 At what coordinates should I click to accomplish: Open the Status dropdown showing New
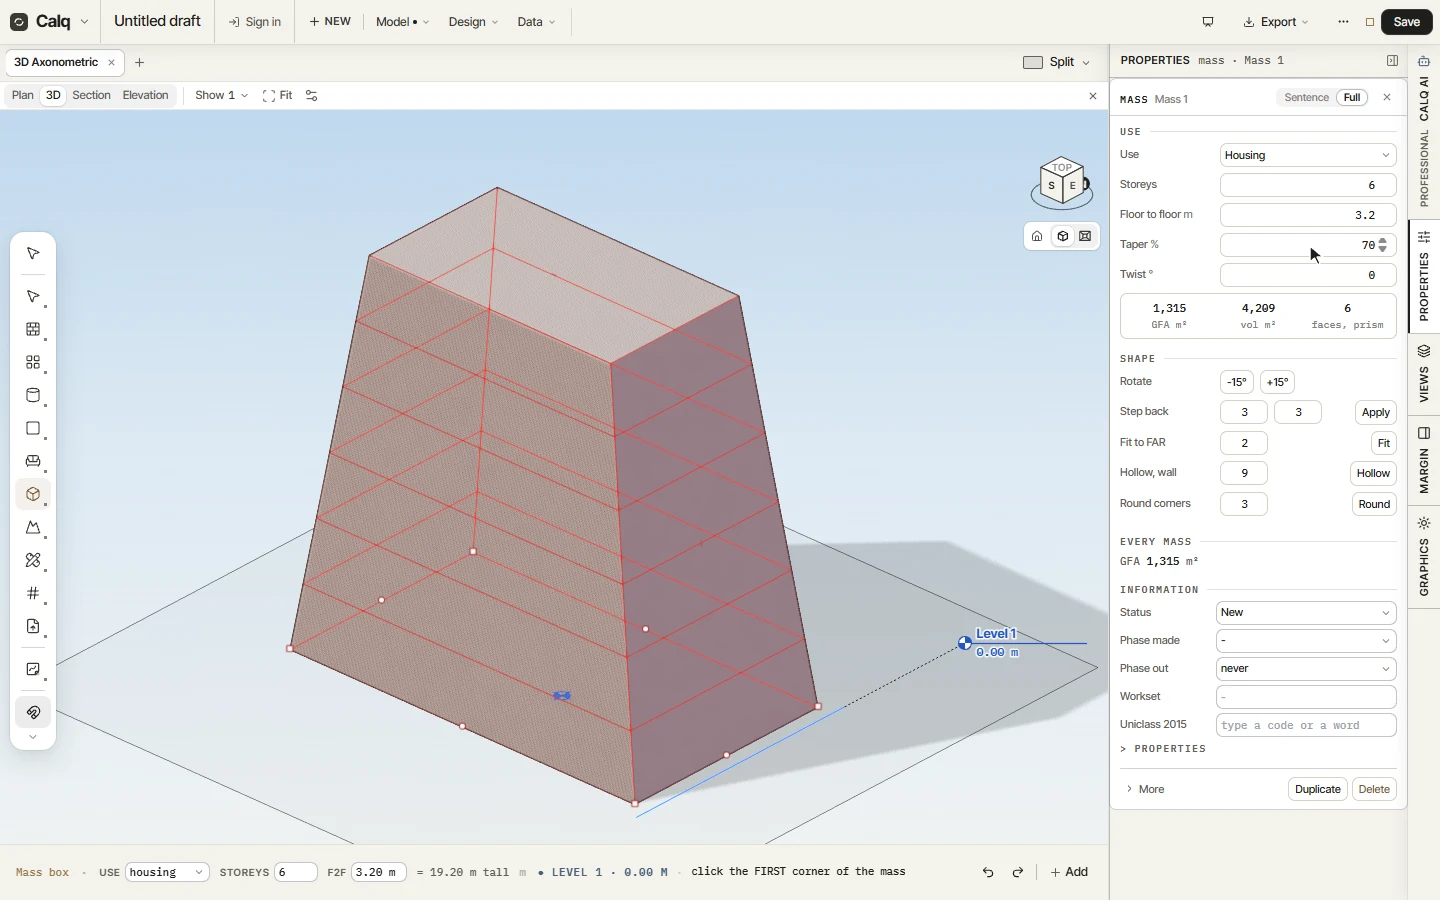[x=1306, y=613]
